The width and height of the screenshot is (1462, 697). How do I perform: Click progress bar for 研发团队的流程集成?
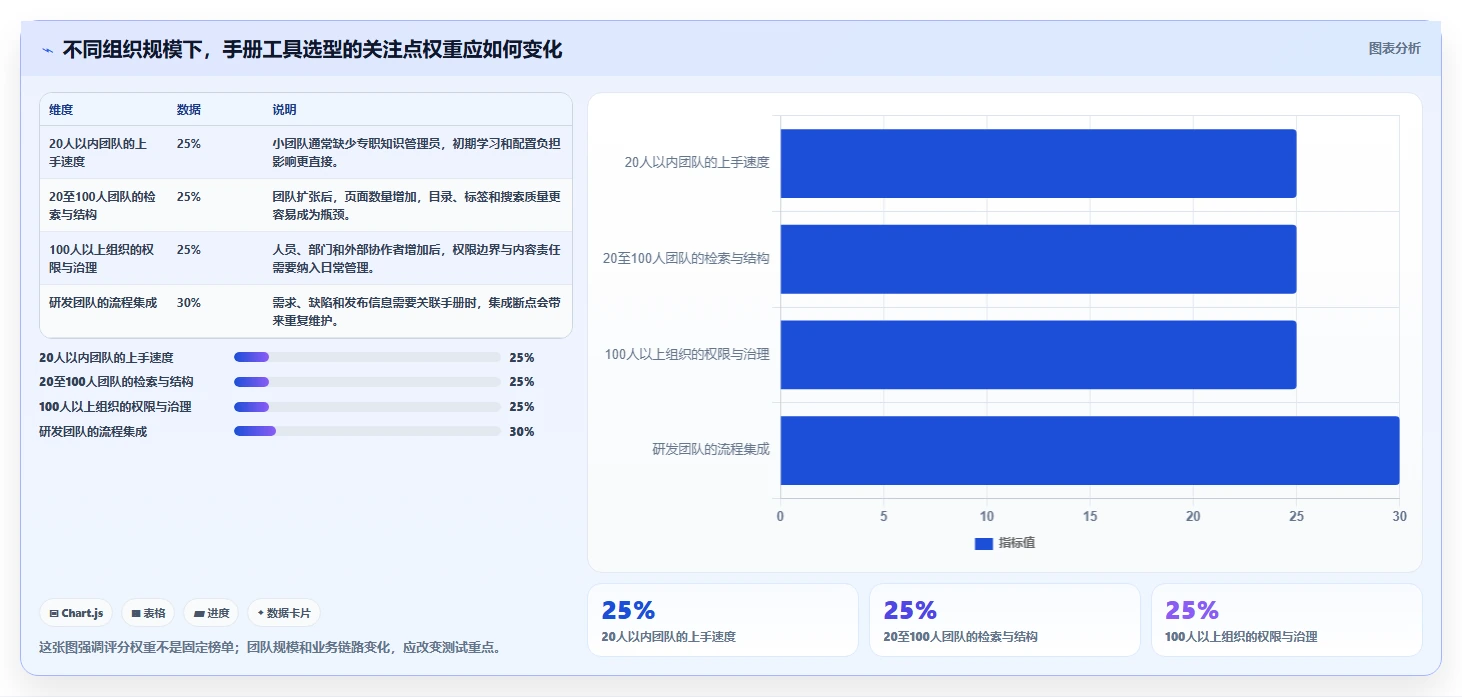(x=367, y=432)
